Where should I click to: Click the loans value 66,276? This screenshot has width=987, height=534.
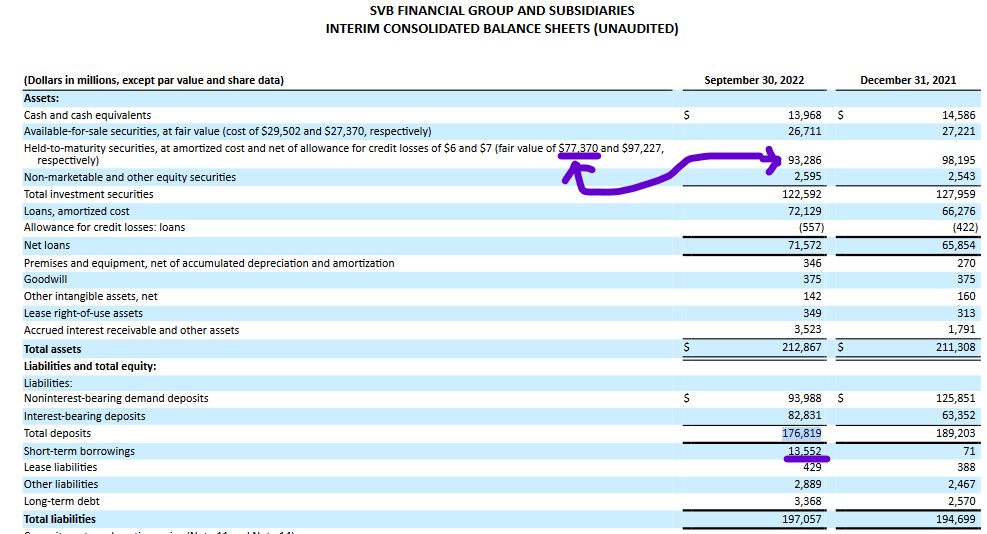(959, 211)
